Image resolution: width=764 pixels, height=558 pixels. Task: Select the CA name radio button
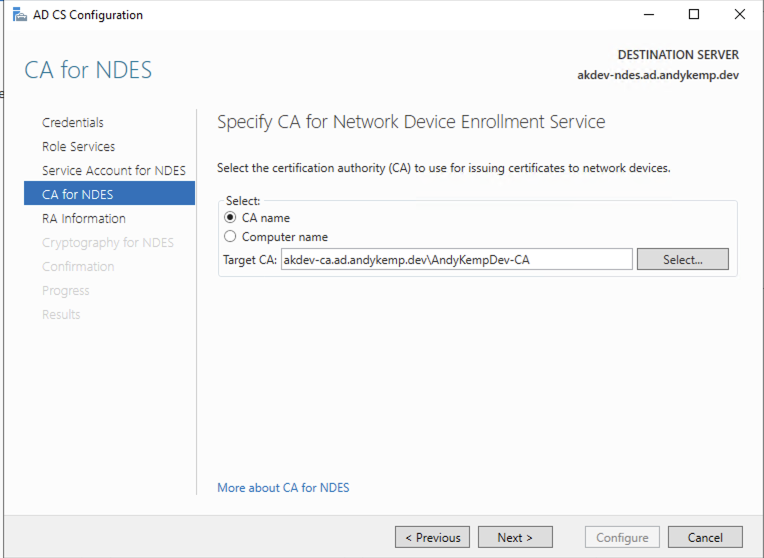pos(230,217)
